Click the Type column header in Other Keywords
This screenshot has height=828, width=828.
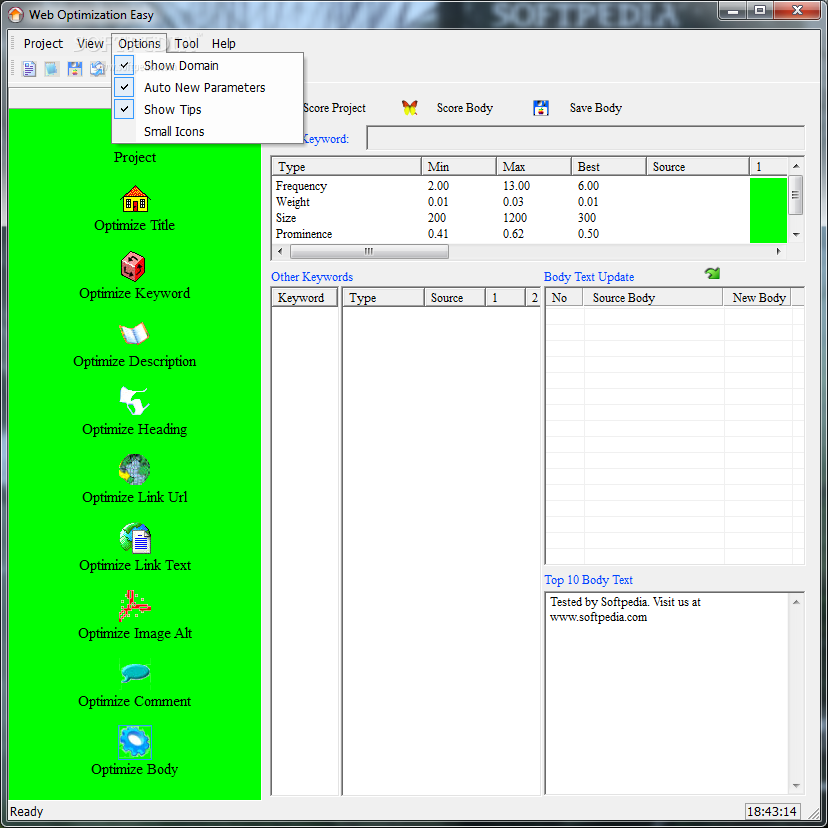click(383, 297)
